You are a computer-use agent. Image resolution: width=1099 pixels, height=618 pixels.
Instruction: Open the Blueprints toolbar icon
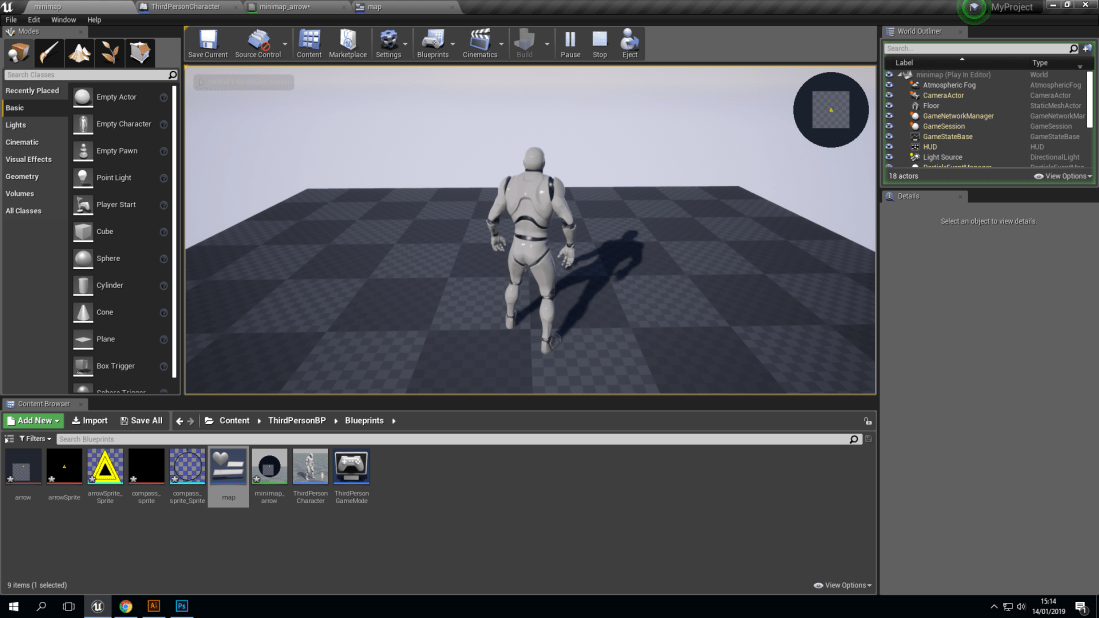click(434, 44)
